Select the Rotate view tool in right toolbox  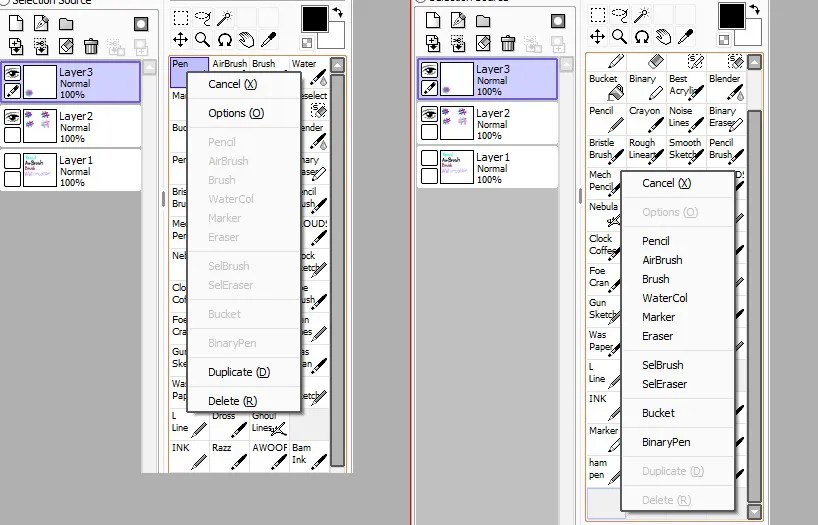tap(642, 37)
